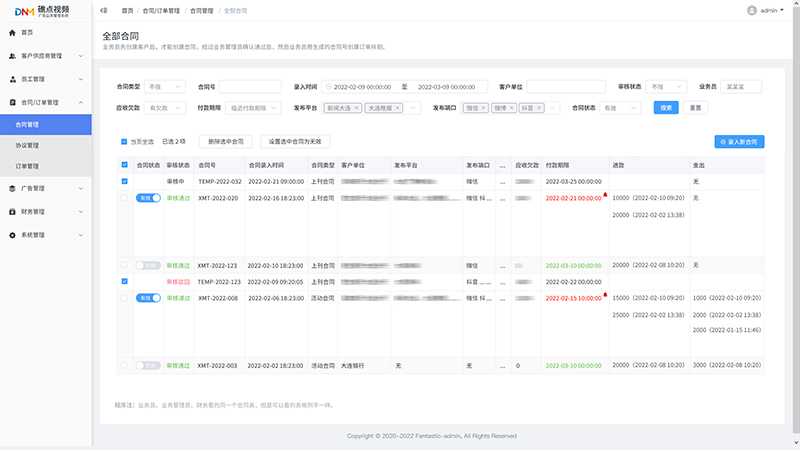The width and height of the screenshot is (800, 450).
Task: Click the 合同/订单管理 breadcrumb link
Action: pyautogui.click(x=161, y=11)
